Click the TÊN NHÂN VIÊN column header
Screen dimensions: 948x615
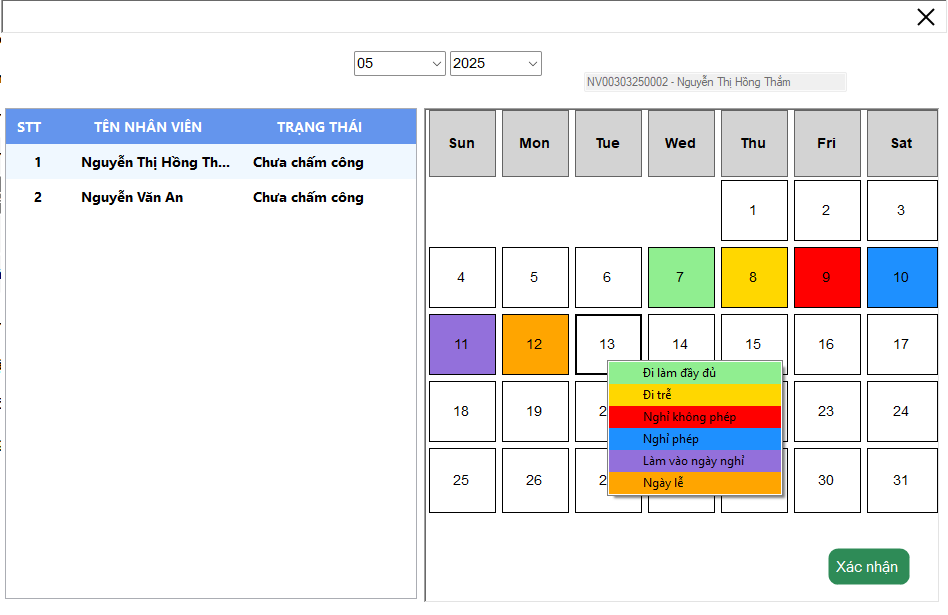148,127
